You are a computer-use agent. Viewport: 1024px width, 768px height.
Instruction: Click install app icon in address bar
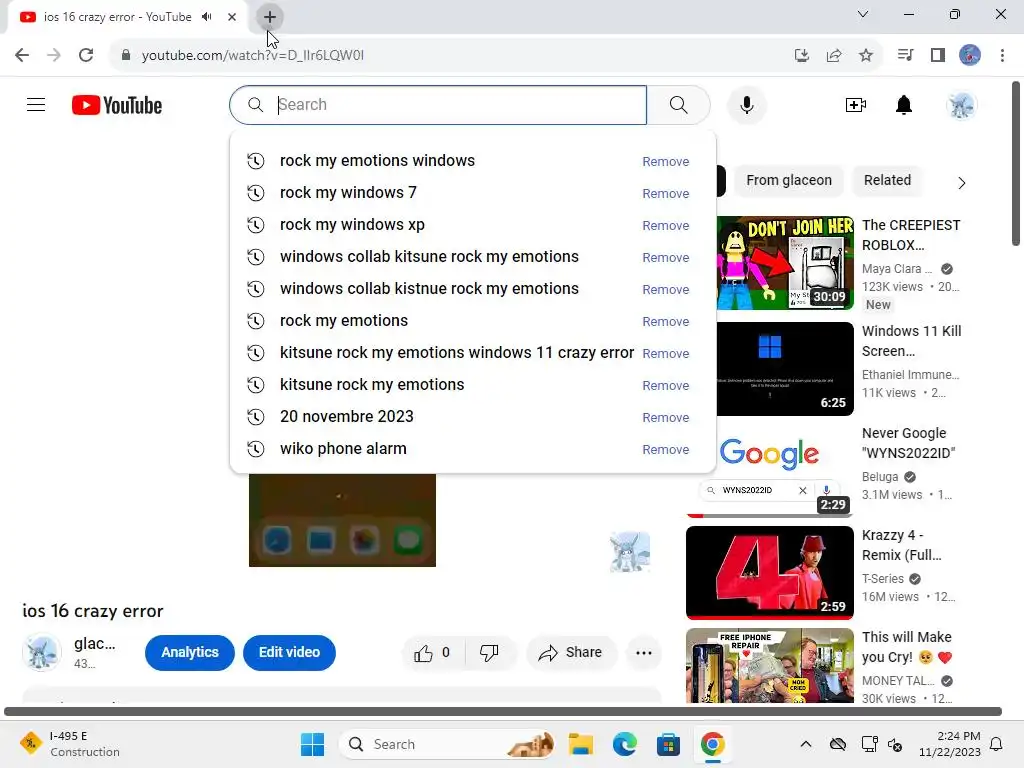[x=802, y=56]
